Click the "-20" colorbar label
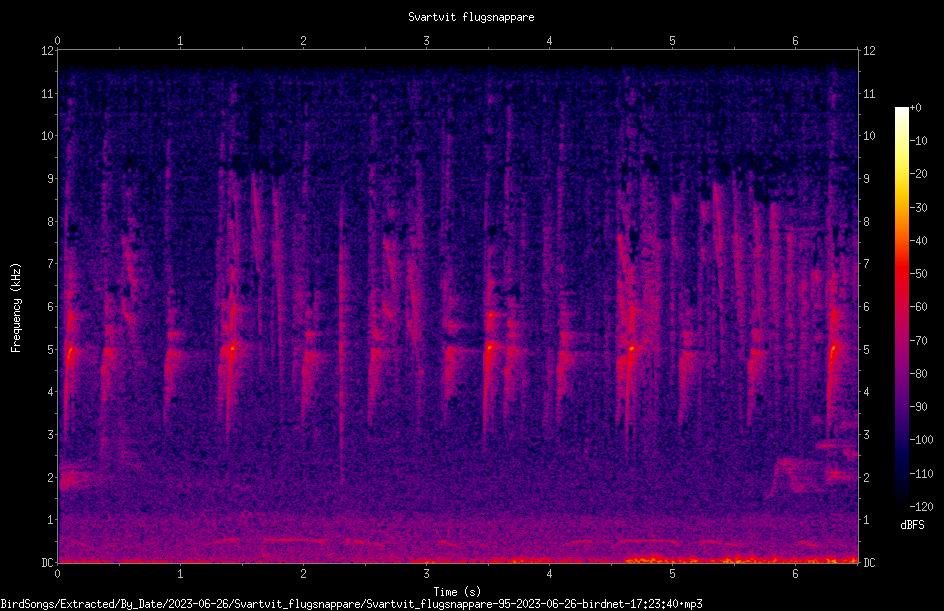Screen dimensions: 944x611 919,174
